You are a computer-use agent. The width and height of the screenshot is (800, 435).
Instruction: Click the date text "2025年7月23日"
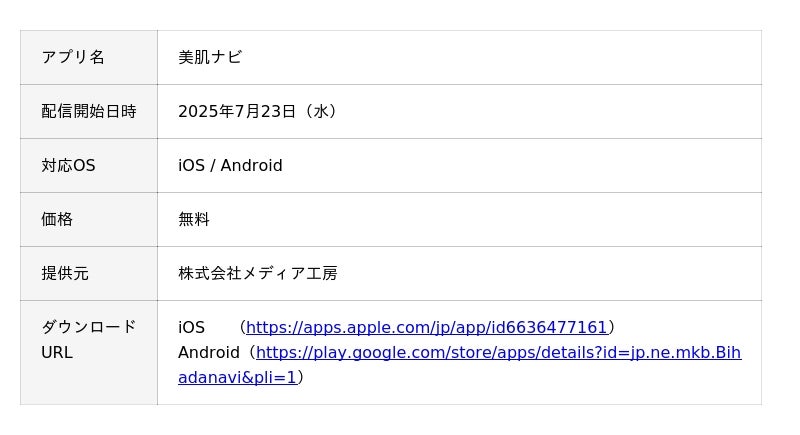point(237,111)
